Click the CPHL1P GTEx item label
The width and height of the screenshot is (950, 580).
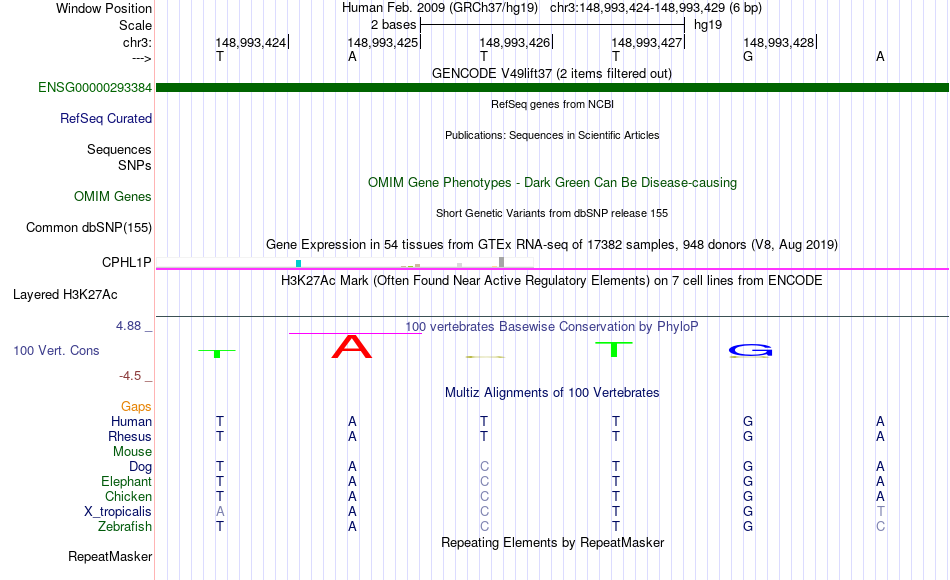point(126,262)
